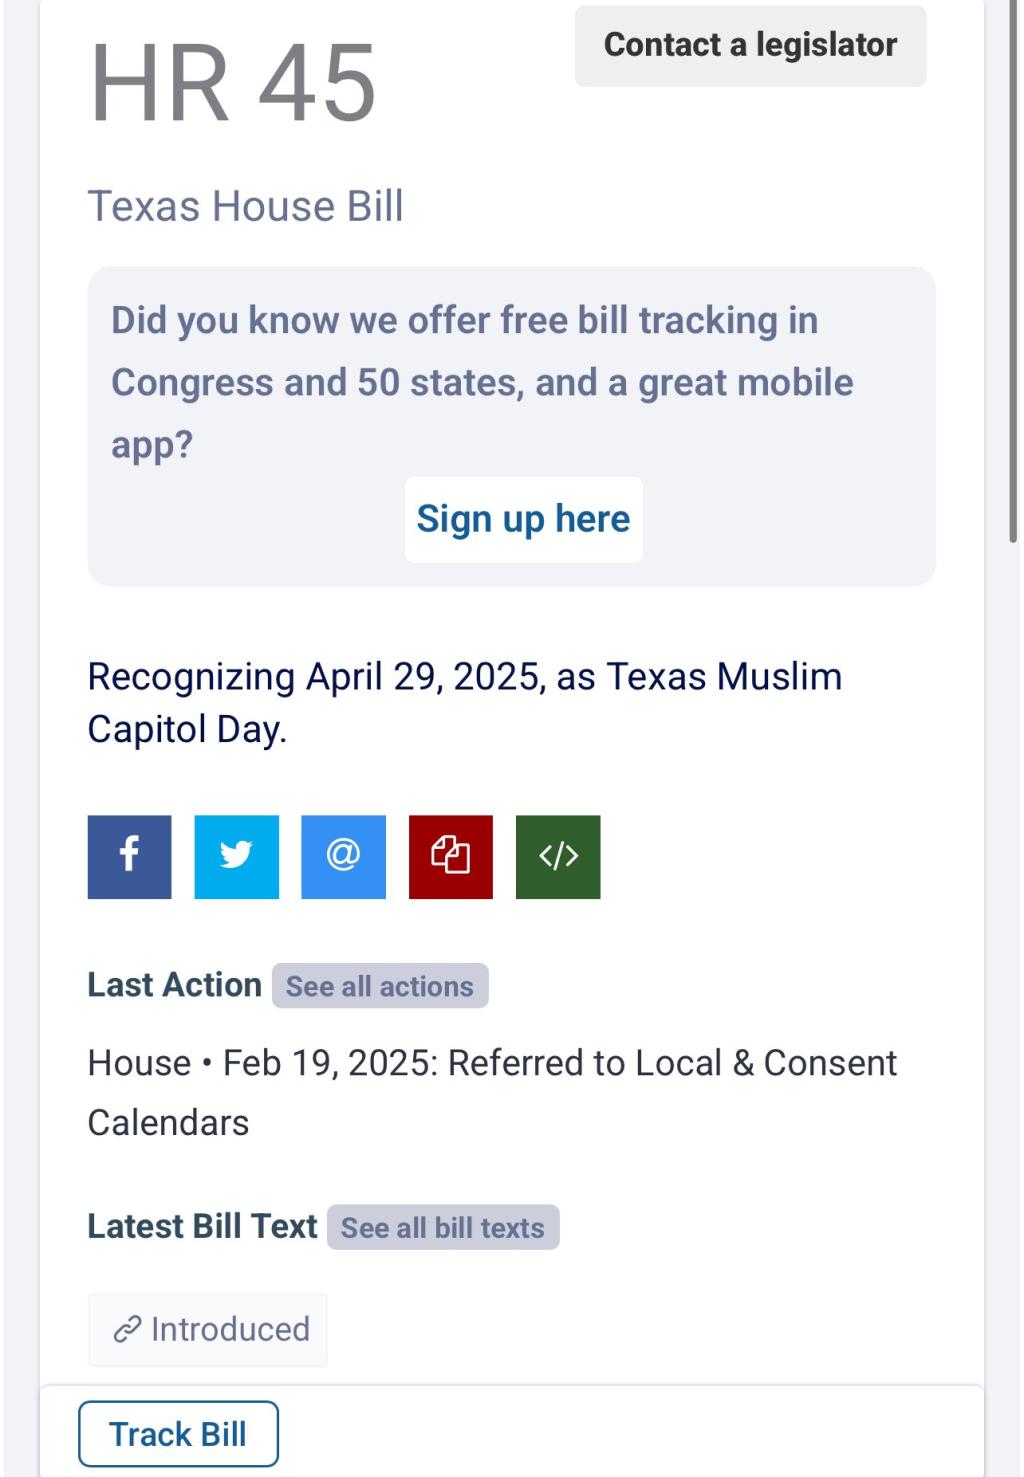The width and height of the screenshot is (1024, 1477).
Task: Click the chain-link icon beside Introduced
Action: [127, 1329]
